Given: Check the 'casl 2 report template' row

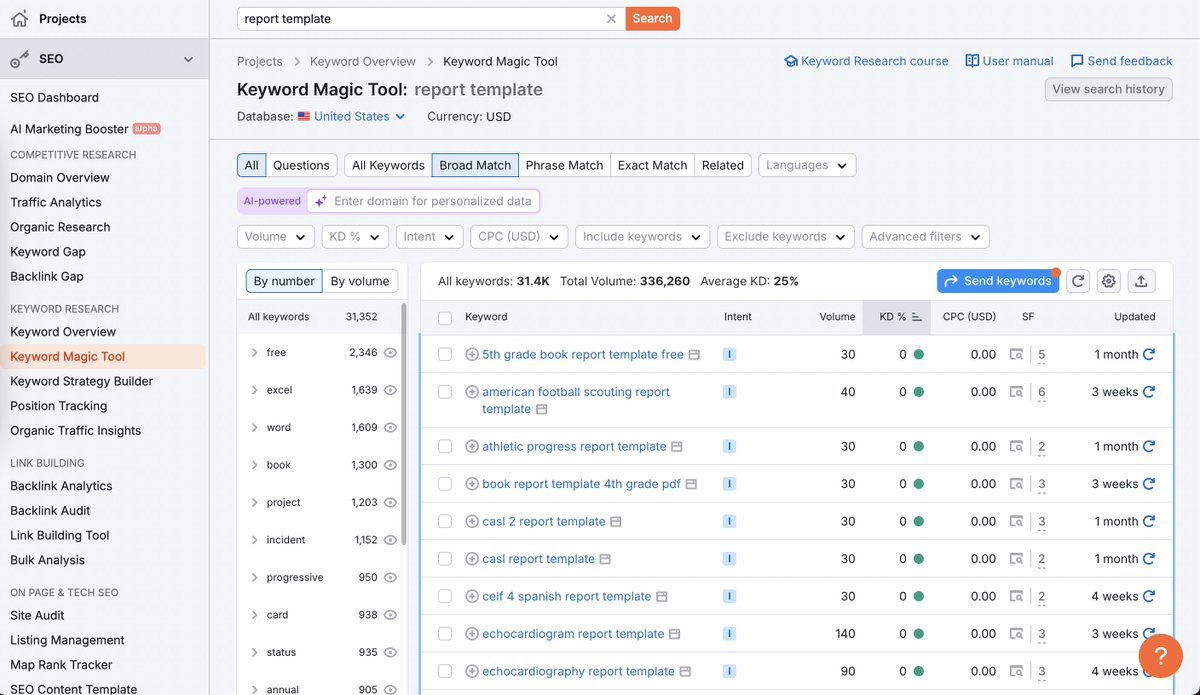Looking at the screenshot, I should tap(445, 521).
